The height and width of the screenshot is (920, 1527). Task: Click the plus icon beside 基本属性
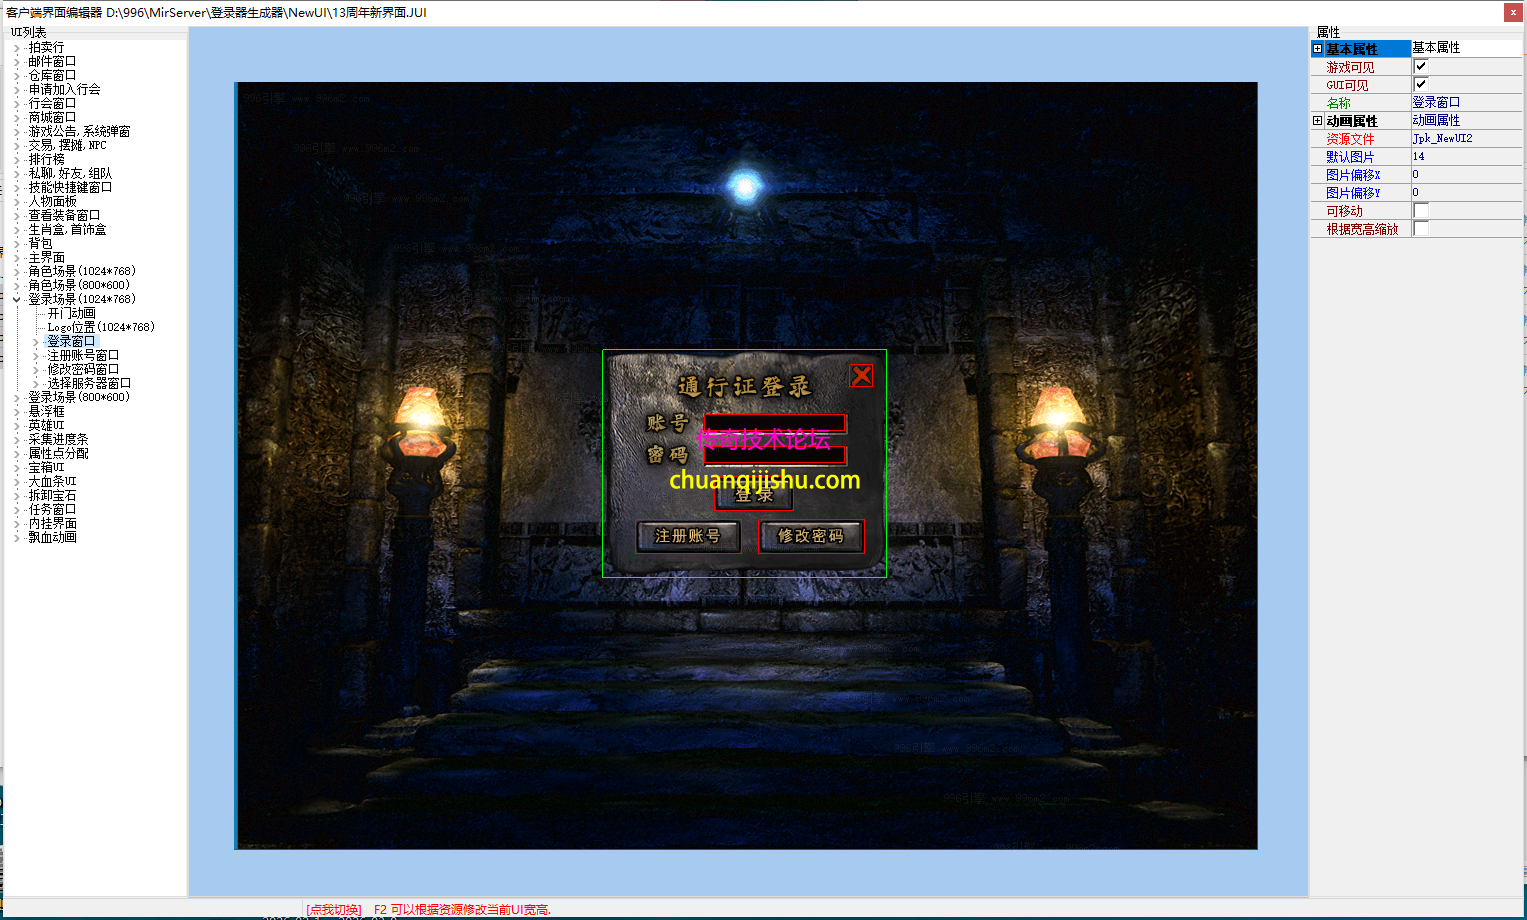click(x=1317, y=49)
